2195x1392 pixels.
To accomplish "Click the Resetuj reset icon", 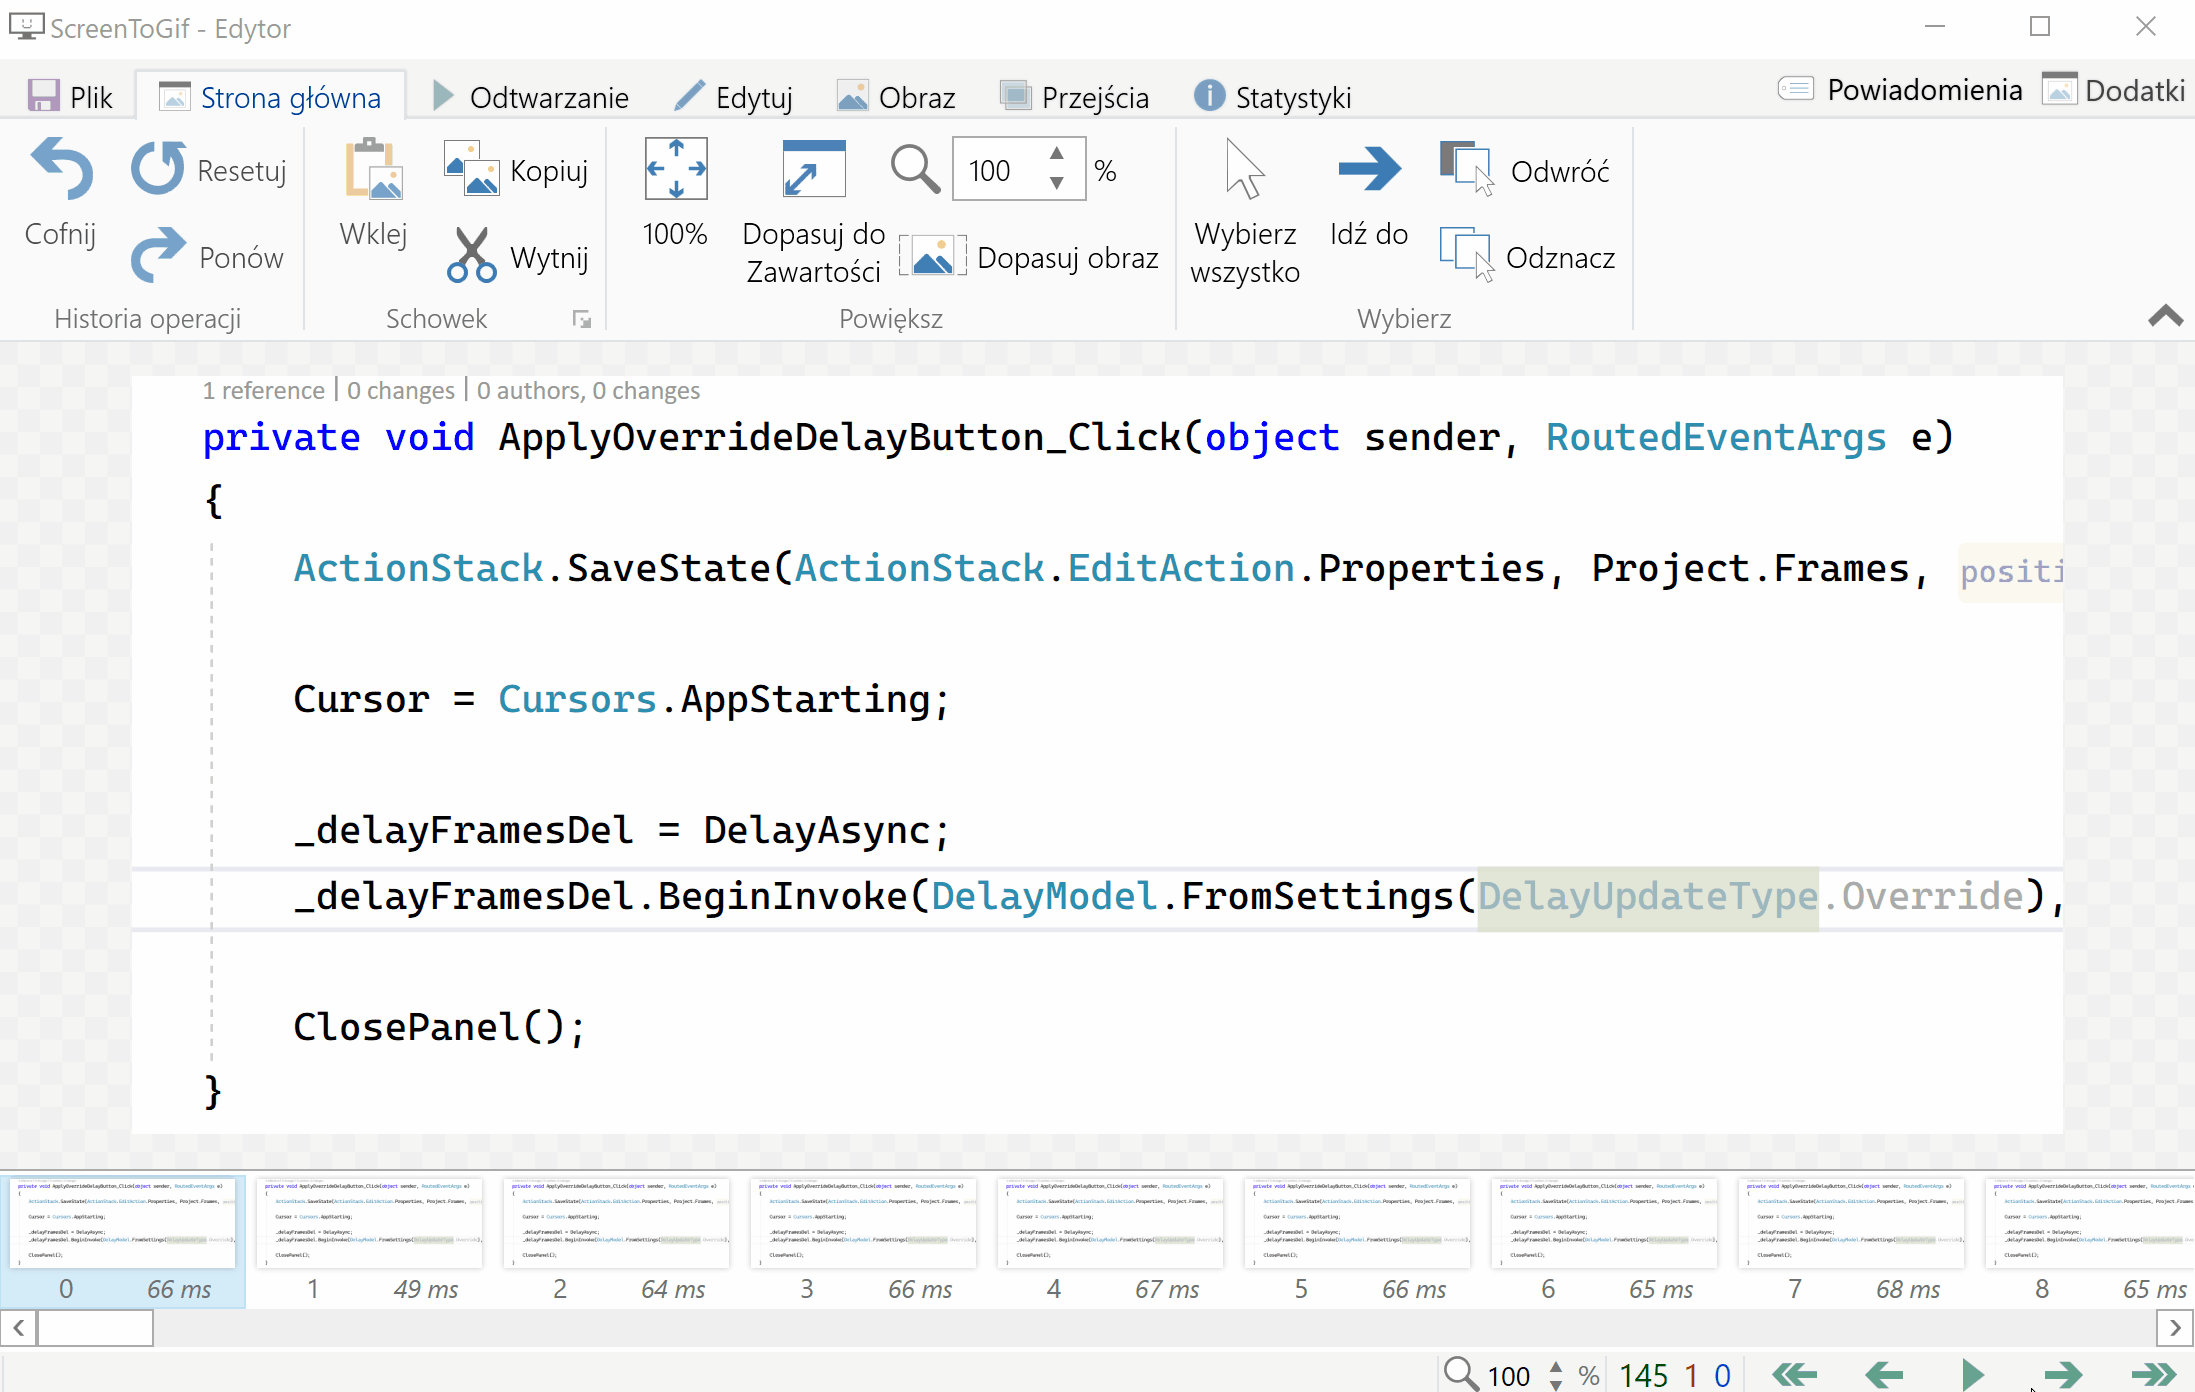I will (158, 169).
